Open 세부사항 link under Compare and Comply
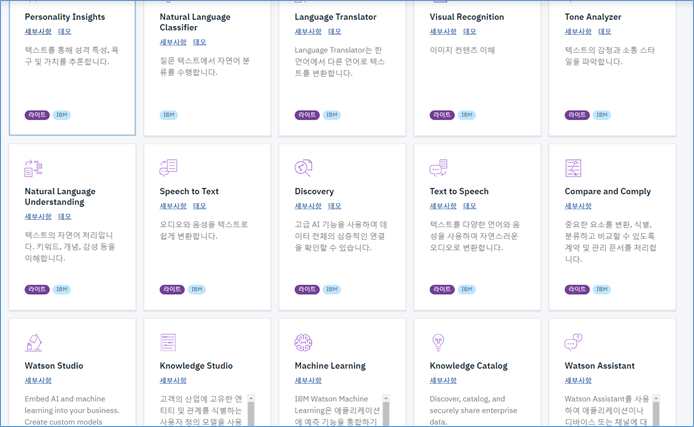 click(578, 206)
